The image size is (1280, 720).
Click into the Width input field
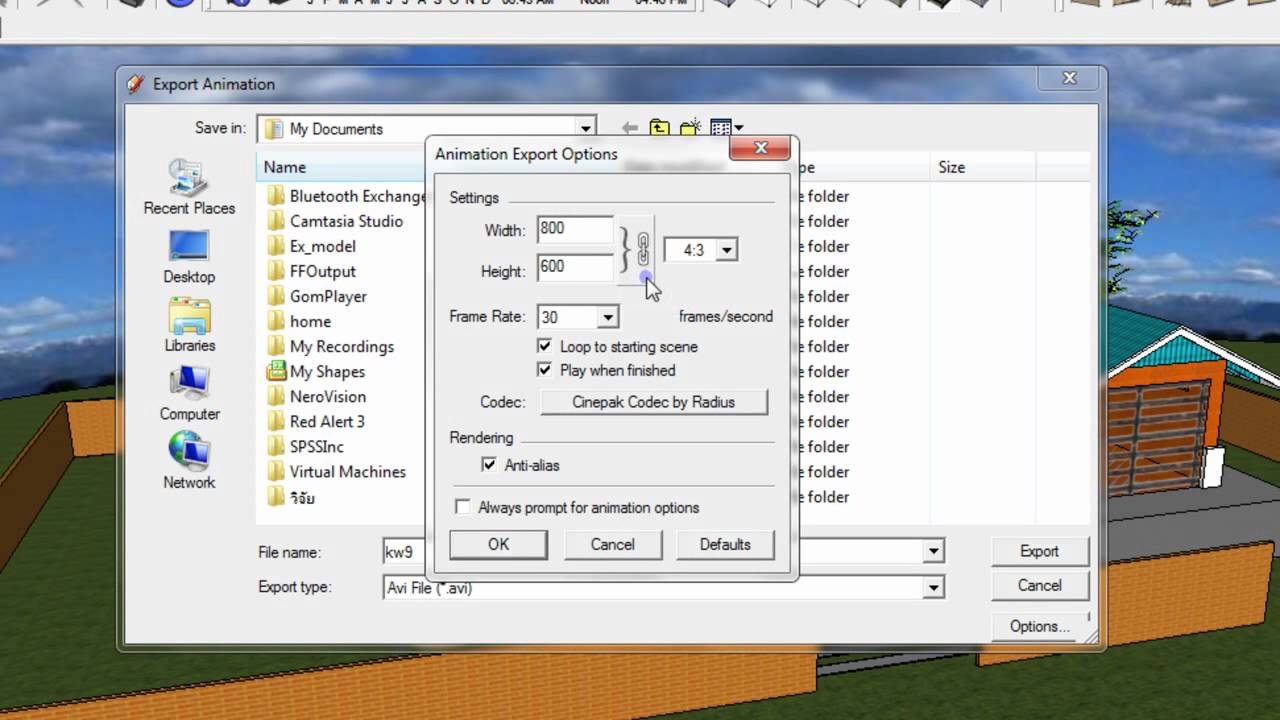click(574, 229)
